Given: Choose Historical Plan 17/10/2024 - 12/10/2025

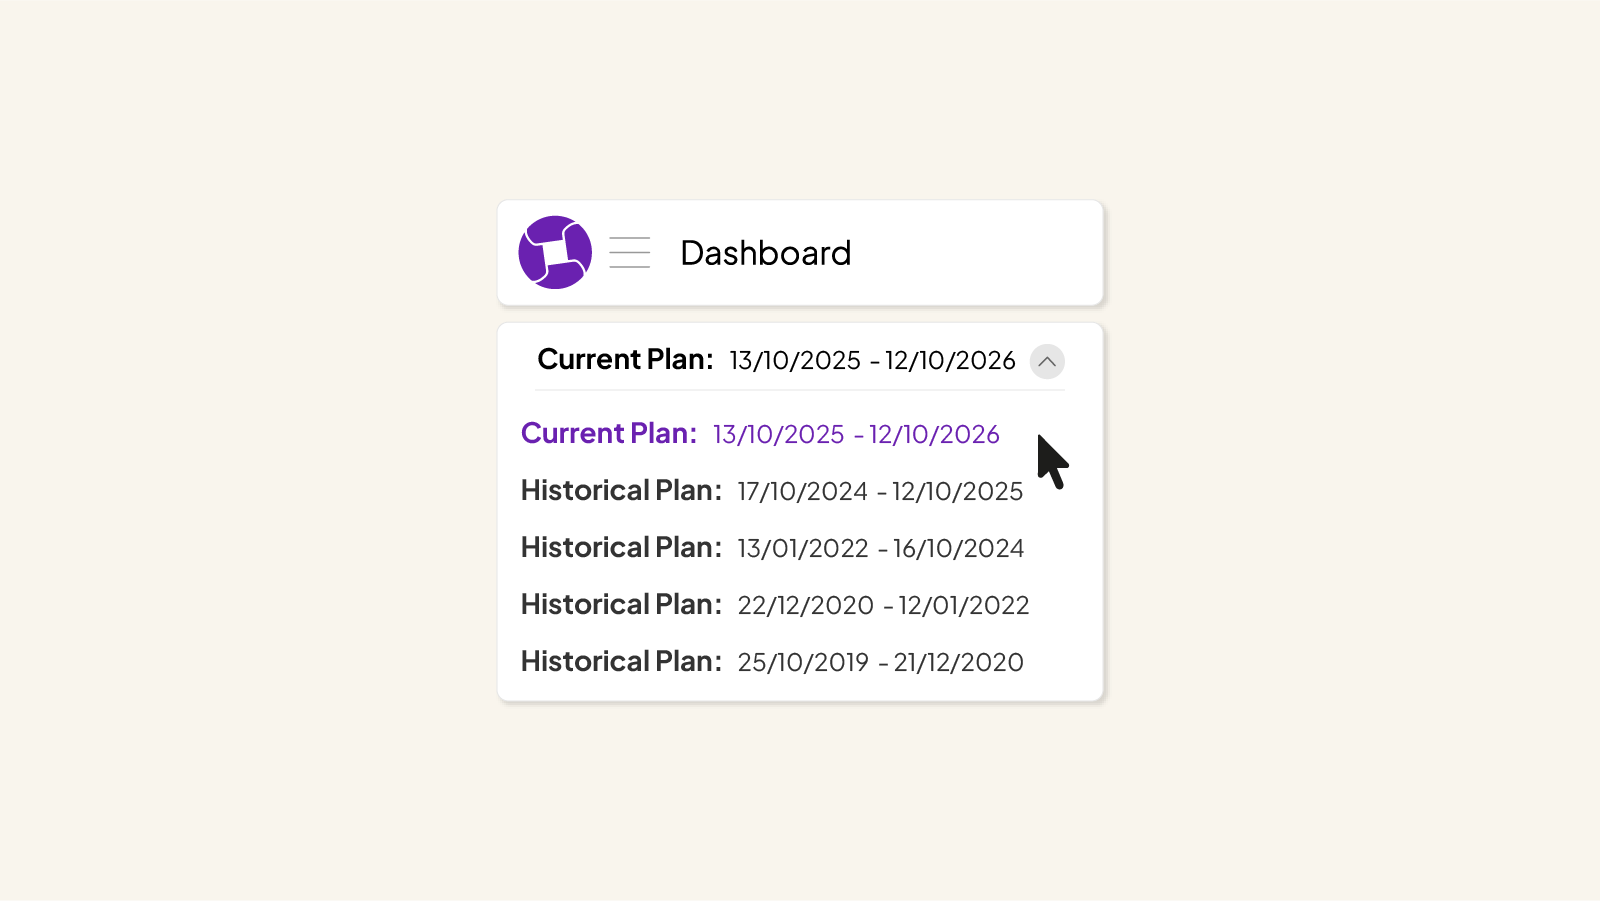Looking at the screenshot, I should click(771, 490).
